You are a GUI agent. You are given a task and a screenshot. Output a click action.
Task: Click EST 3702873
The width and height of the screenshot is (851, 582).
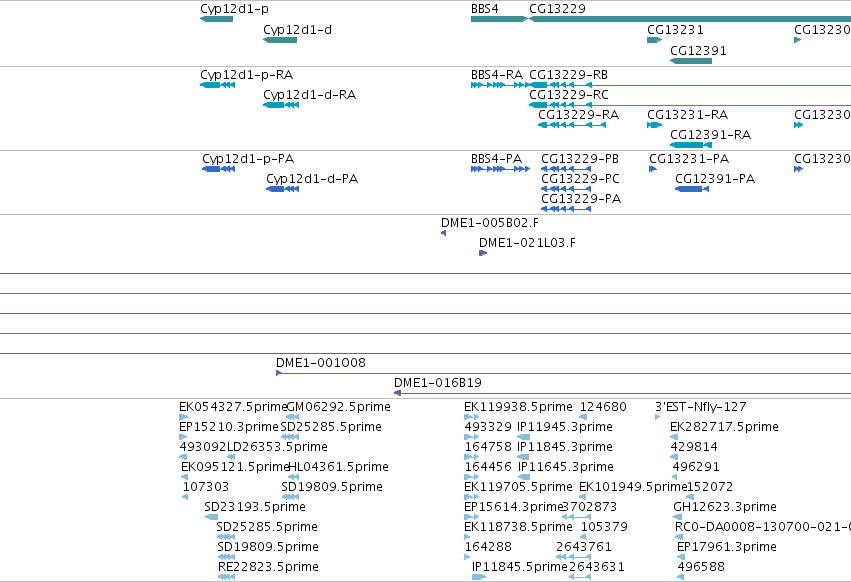[x=576, y=517]
